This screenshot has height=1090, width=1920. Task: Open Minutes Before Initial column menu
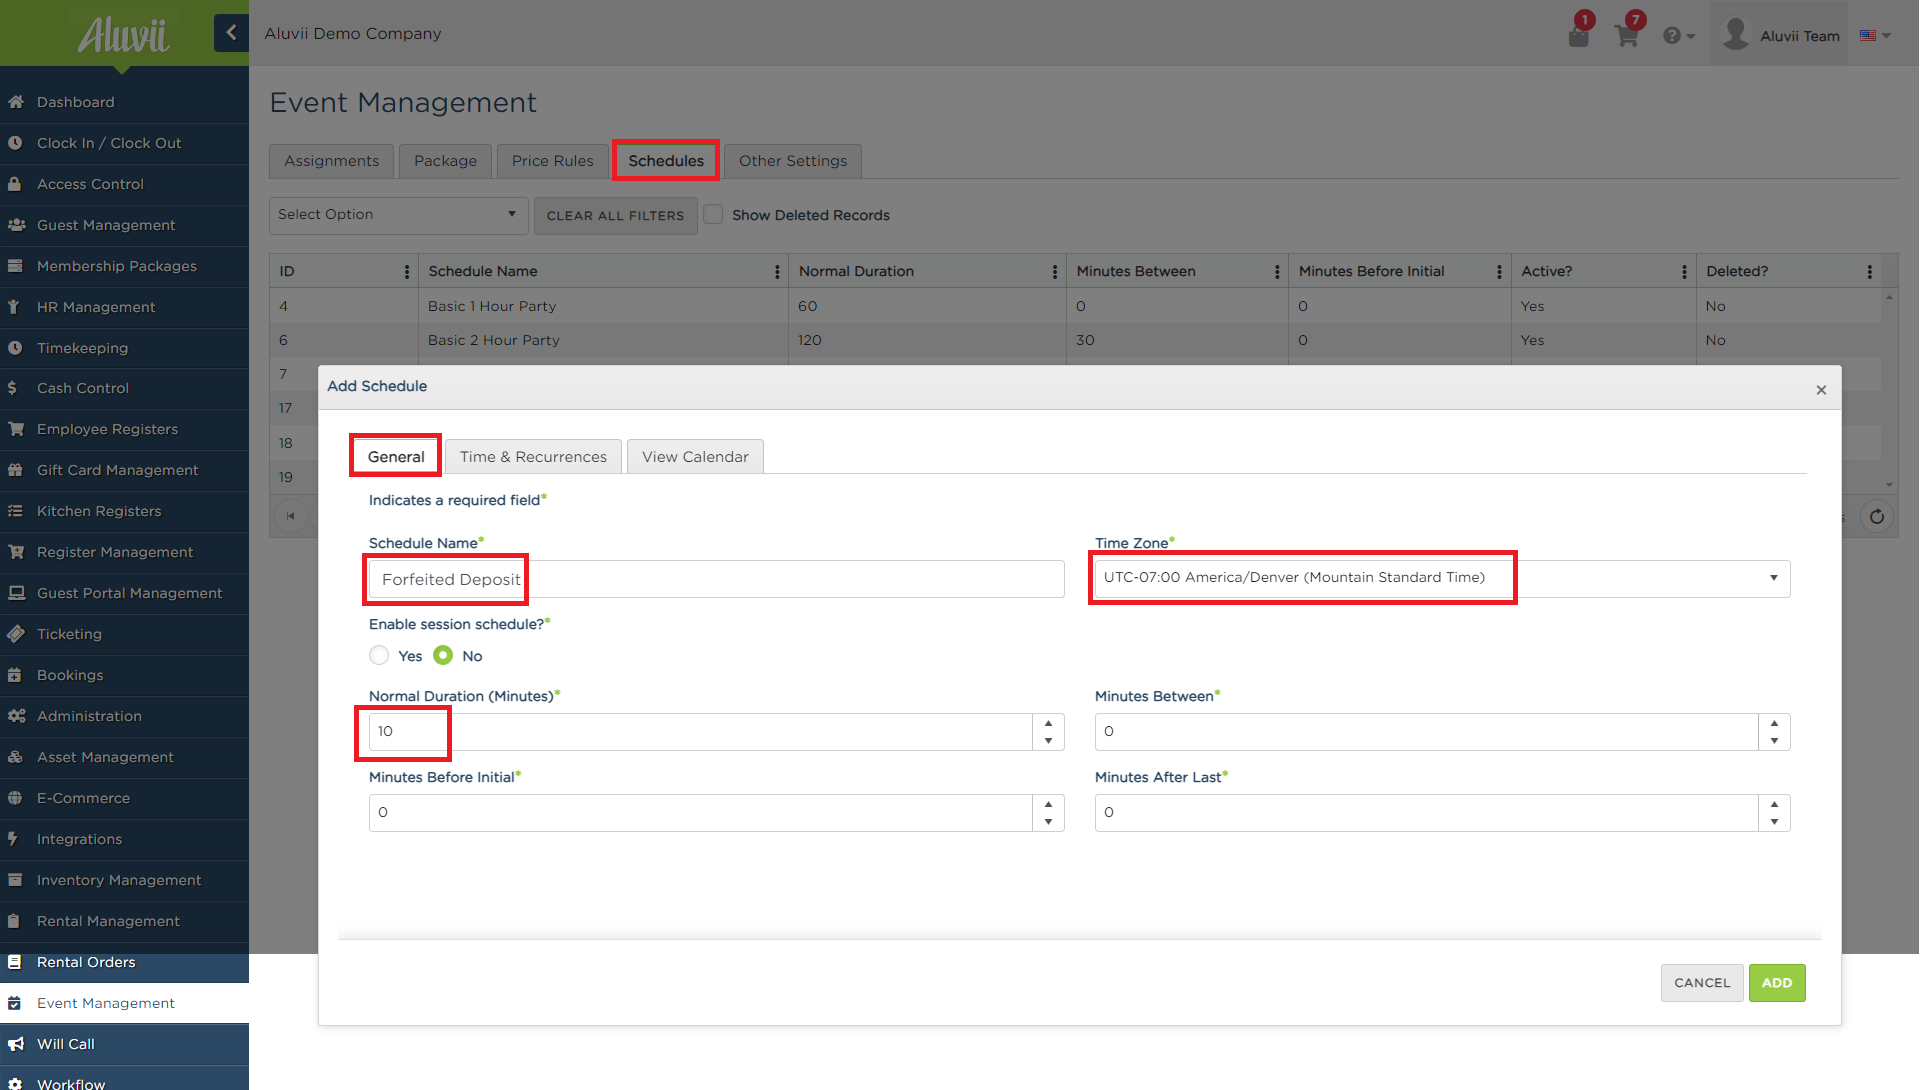pos(1499,272)
